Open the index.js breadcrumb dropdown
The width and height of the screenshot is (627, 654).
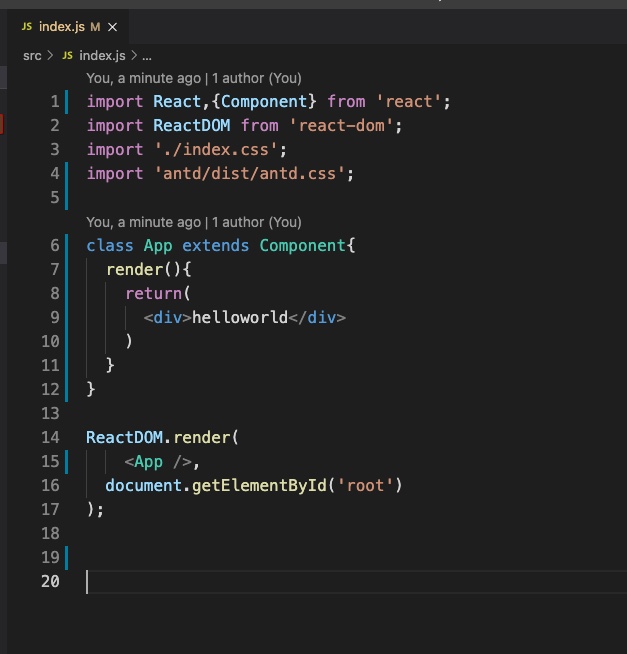[102, 56]
